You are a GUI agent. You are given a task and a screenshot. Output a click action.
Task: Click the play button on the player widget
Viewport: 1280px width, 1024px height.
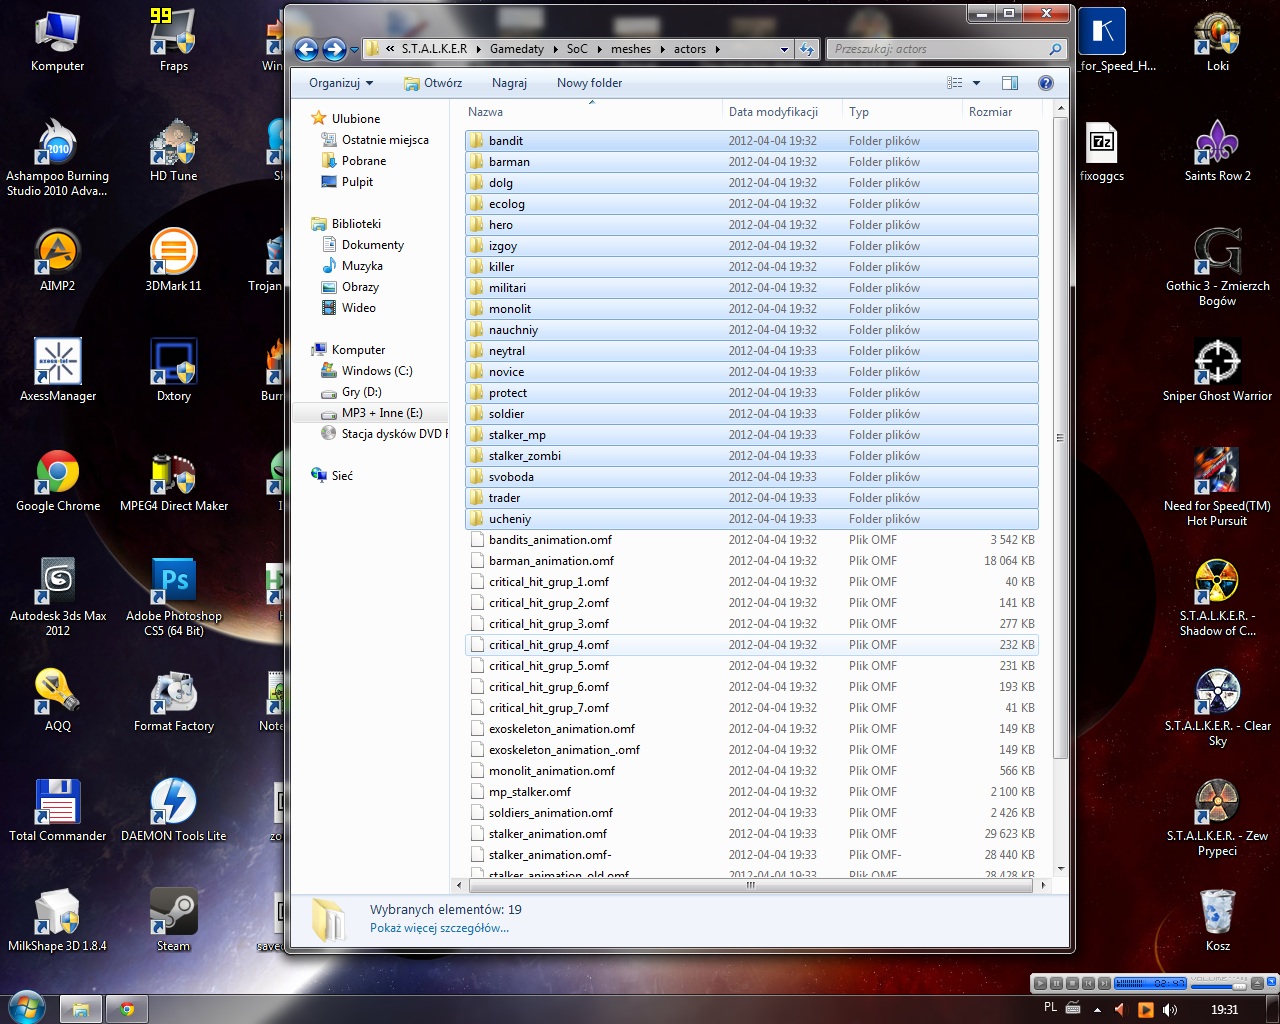click(x=1040, y=983)
